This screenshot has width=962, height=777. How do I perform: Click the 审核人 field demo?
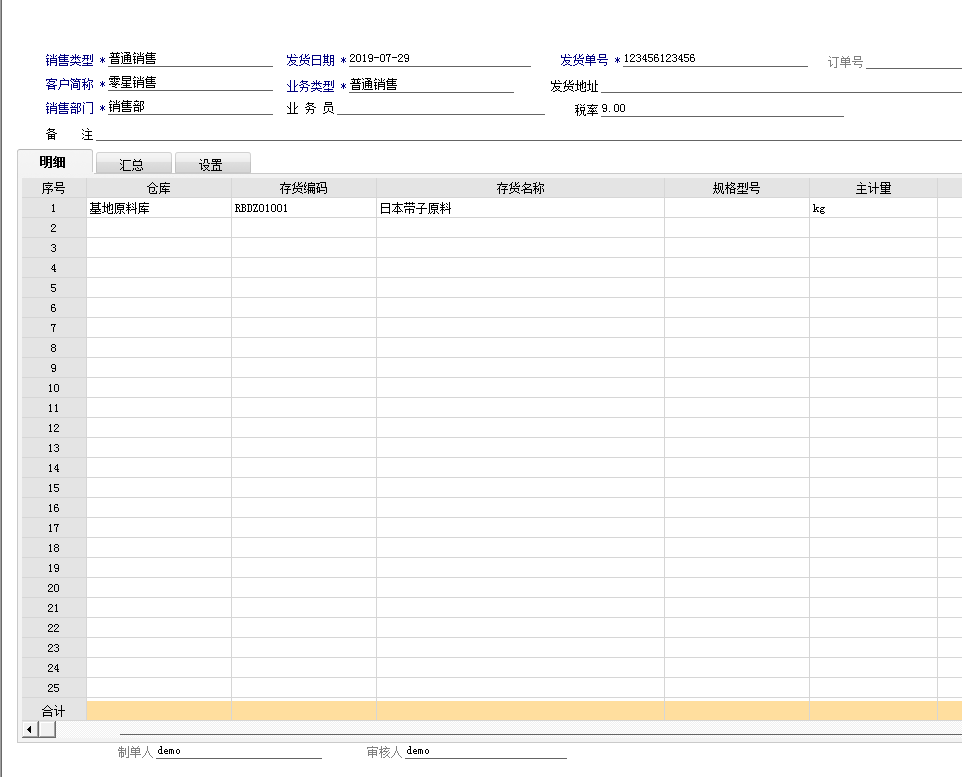pos(486,751)
